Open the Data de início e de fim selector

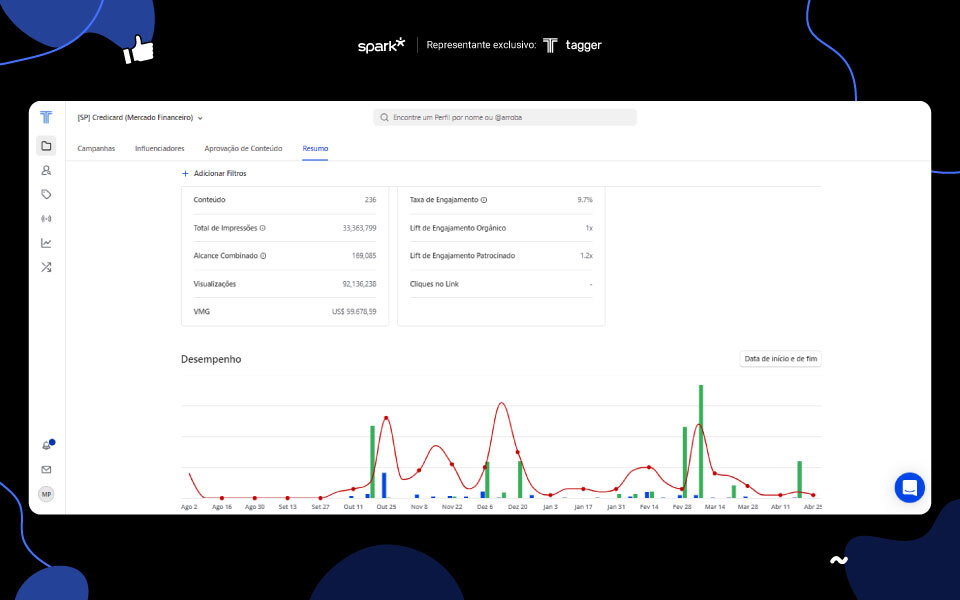(781, 359)
